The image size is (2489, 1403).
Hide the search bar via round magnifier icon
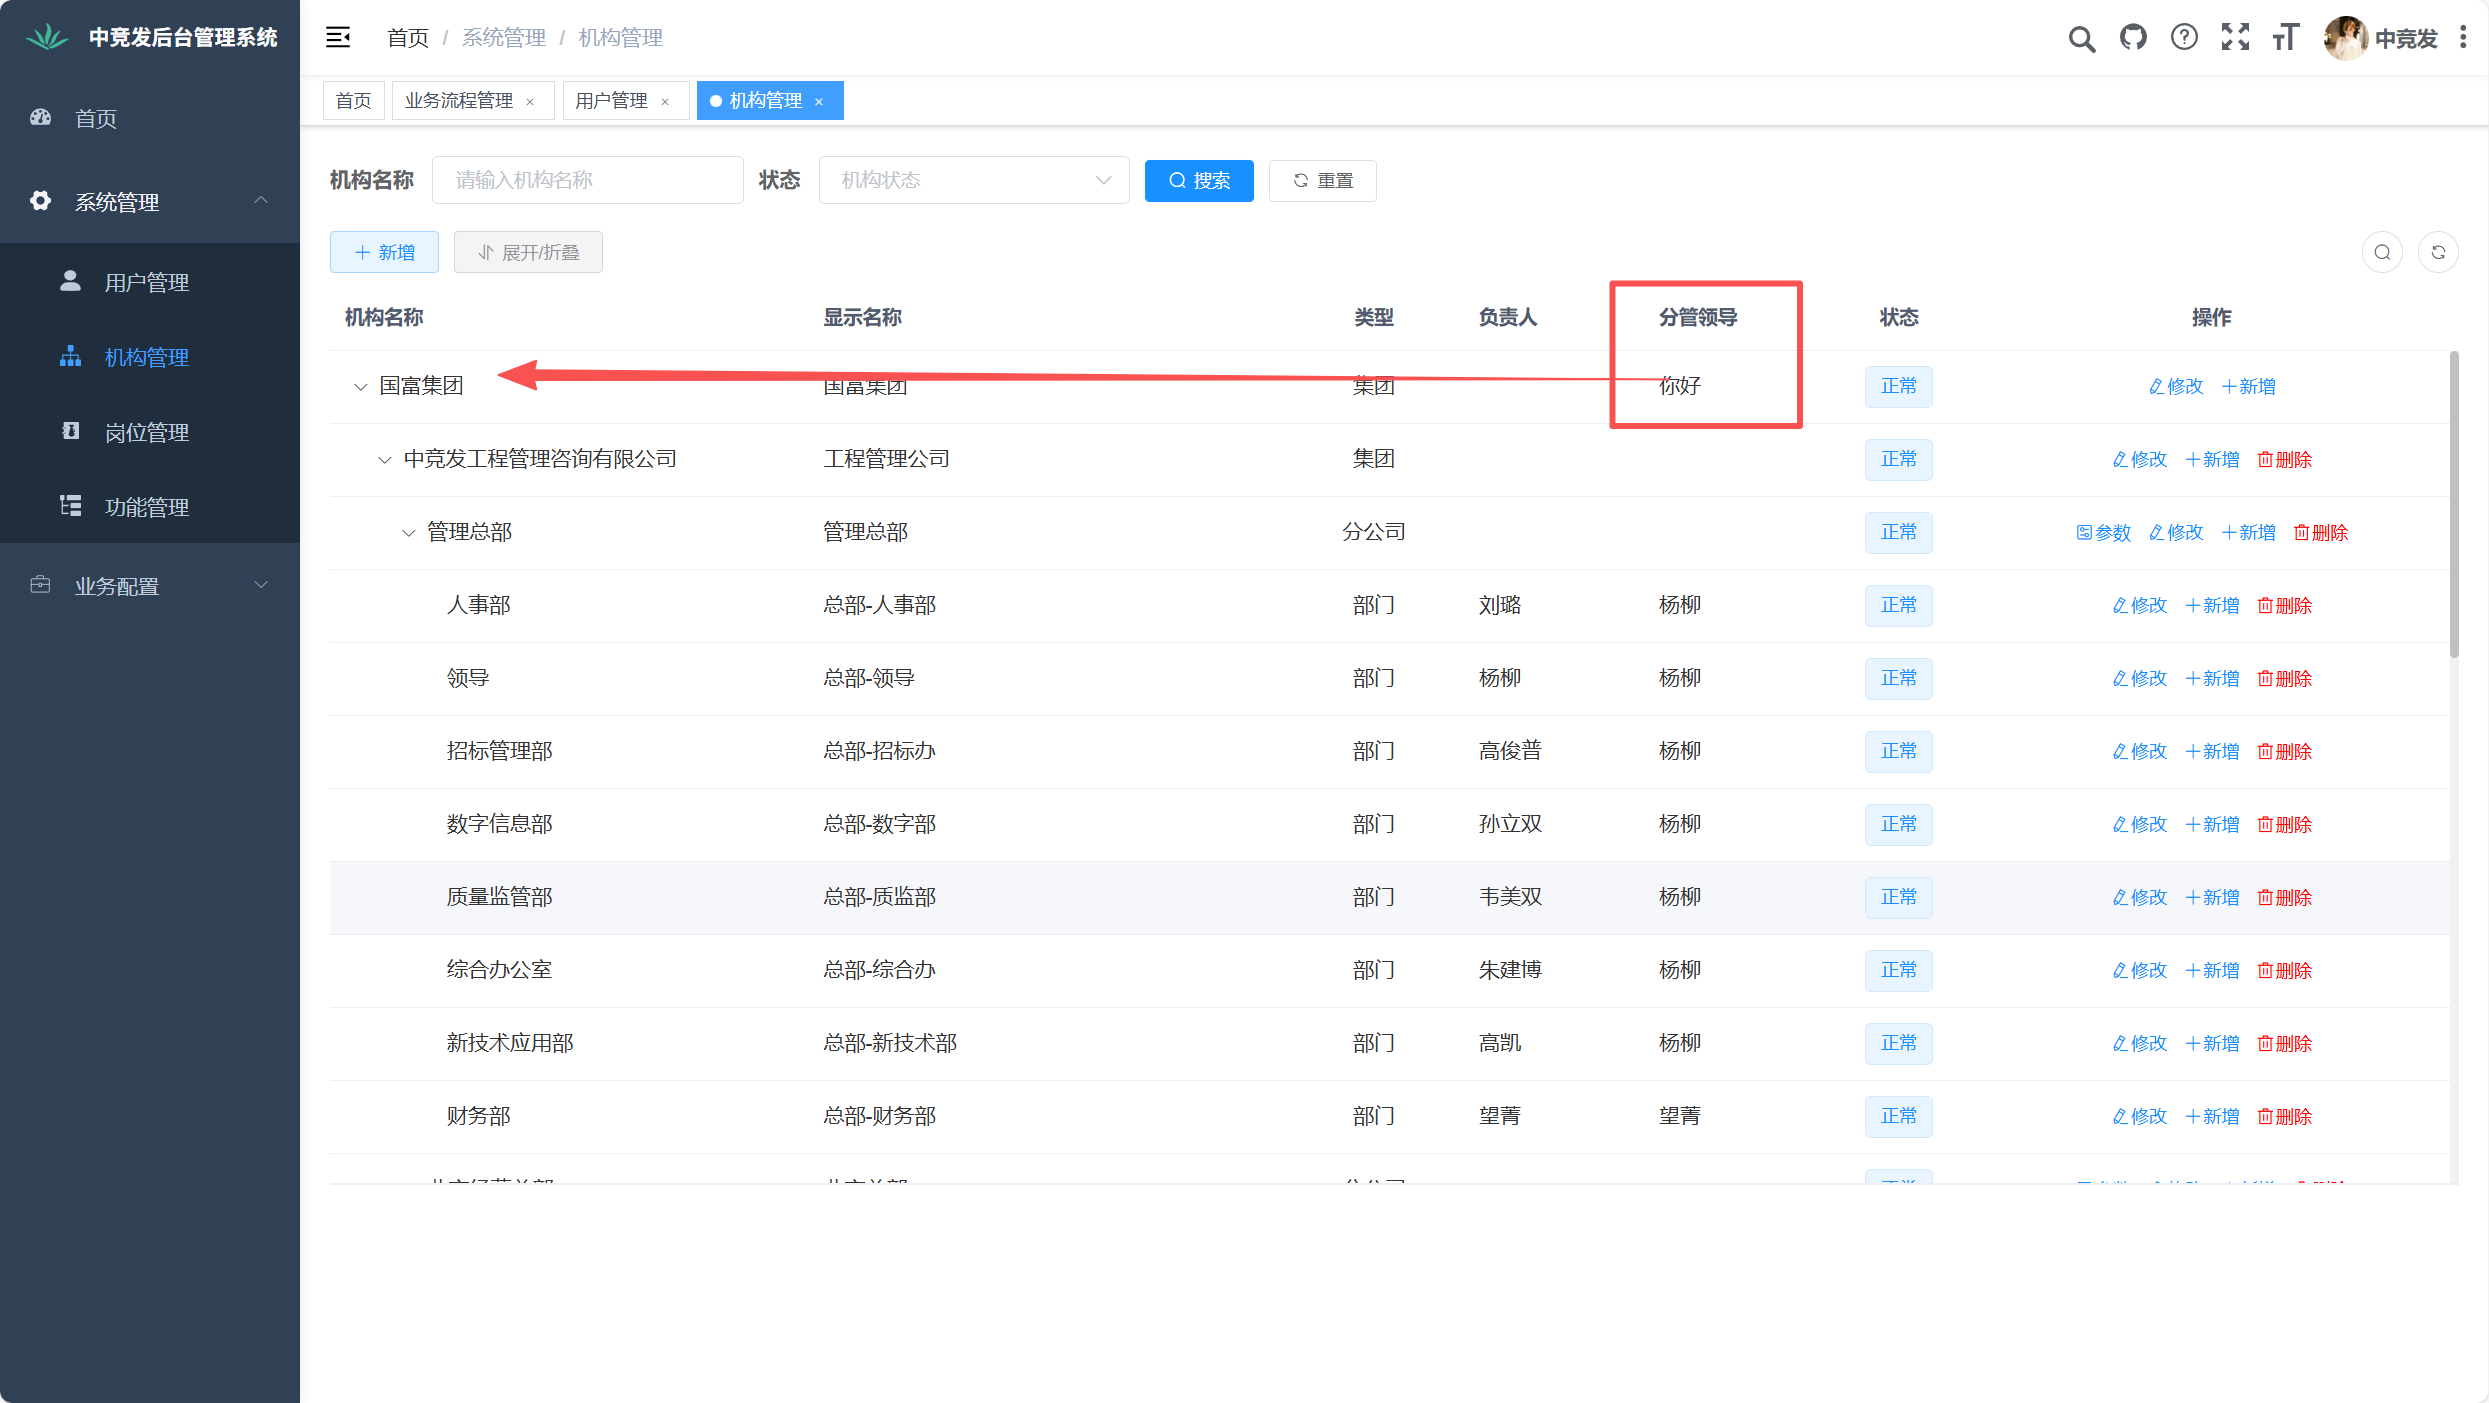[2382, 252]
